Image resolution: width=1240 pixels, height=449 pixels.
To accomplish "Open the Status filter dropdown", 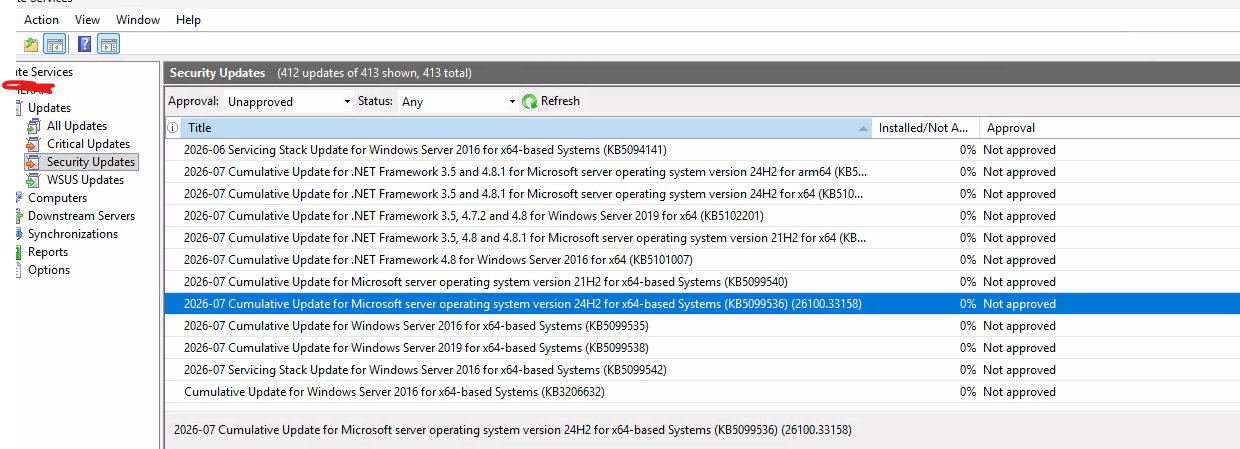I will click(457, 101).
